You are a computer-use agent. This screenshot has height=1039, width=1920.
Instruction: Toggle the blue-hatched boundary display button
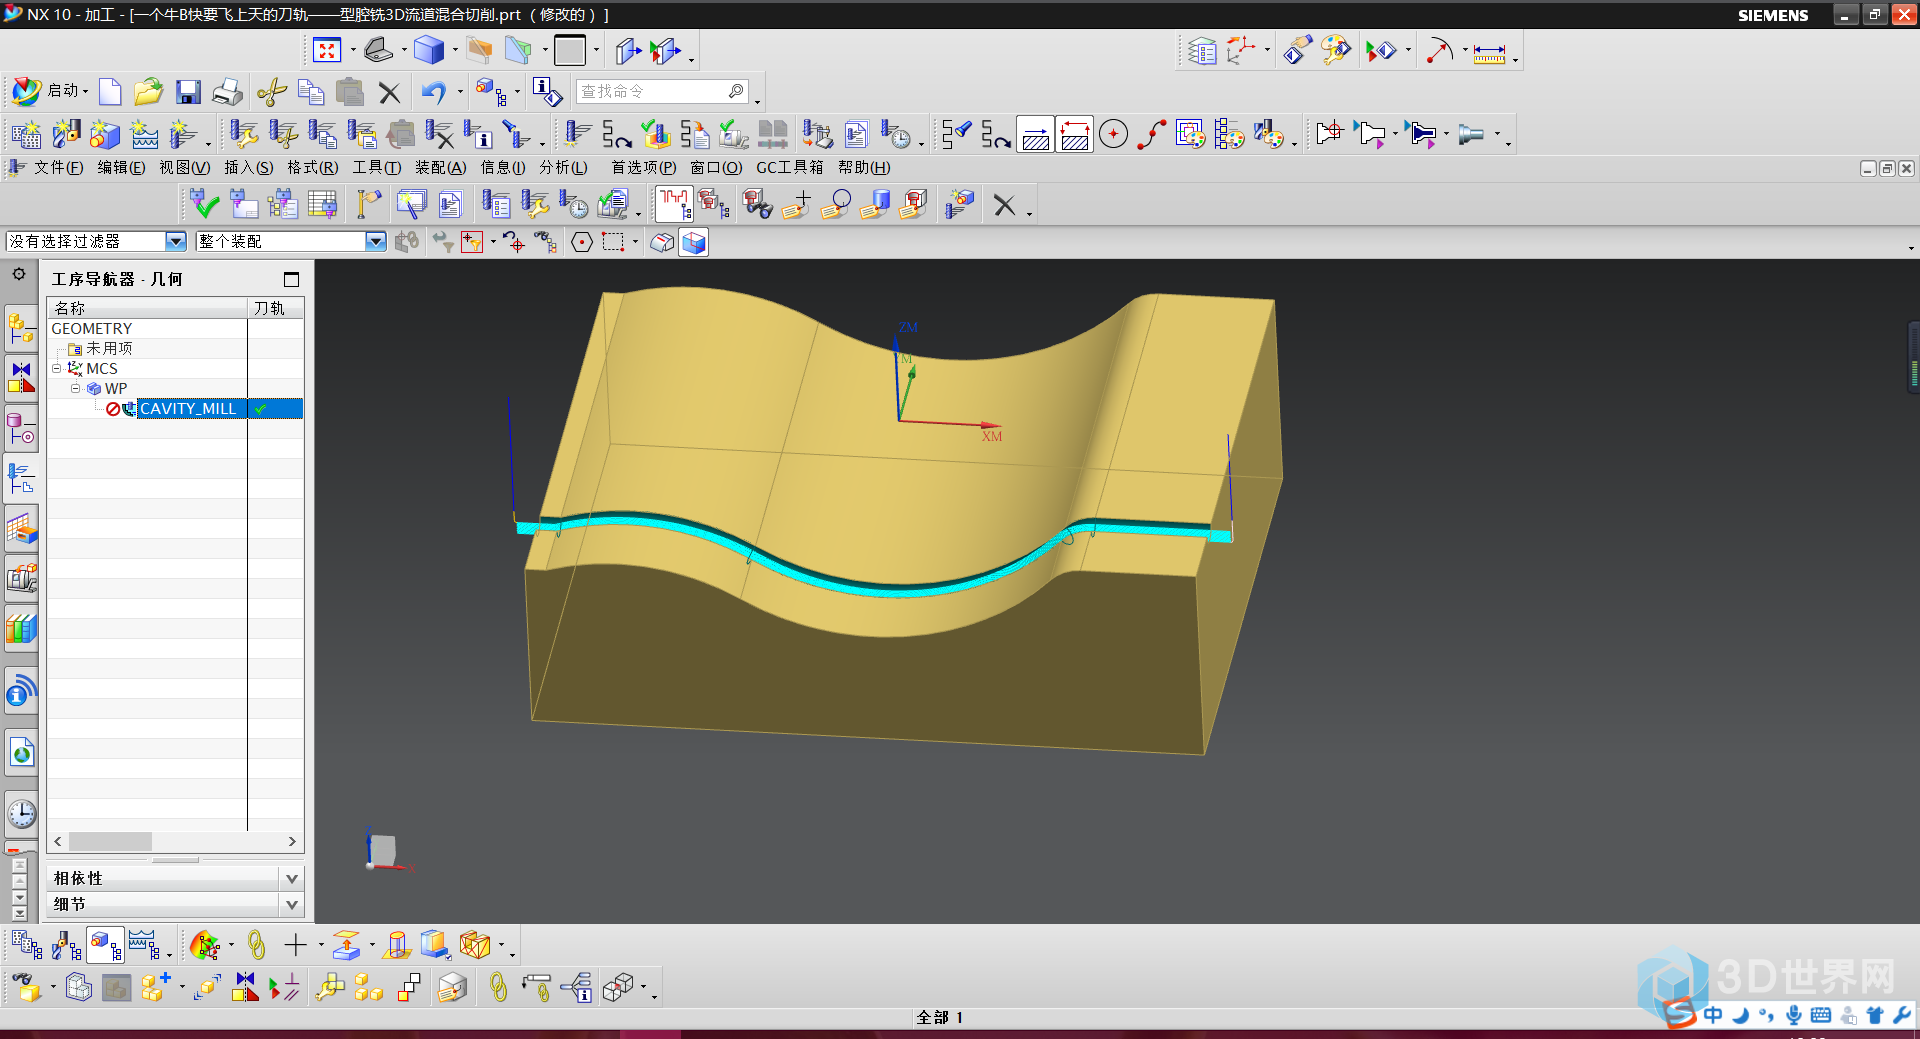(1036, 134)
